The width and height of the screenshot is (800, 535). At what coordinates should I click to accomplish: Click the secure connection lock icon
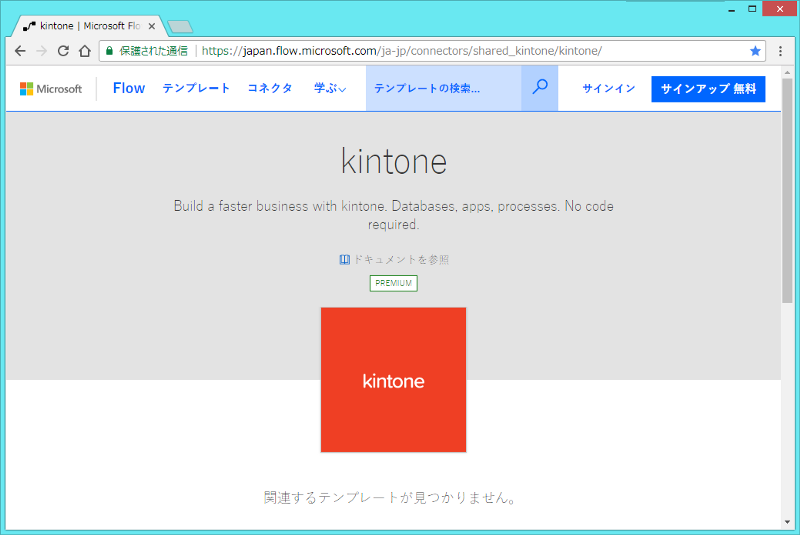pos(110,51)
